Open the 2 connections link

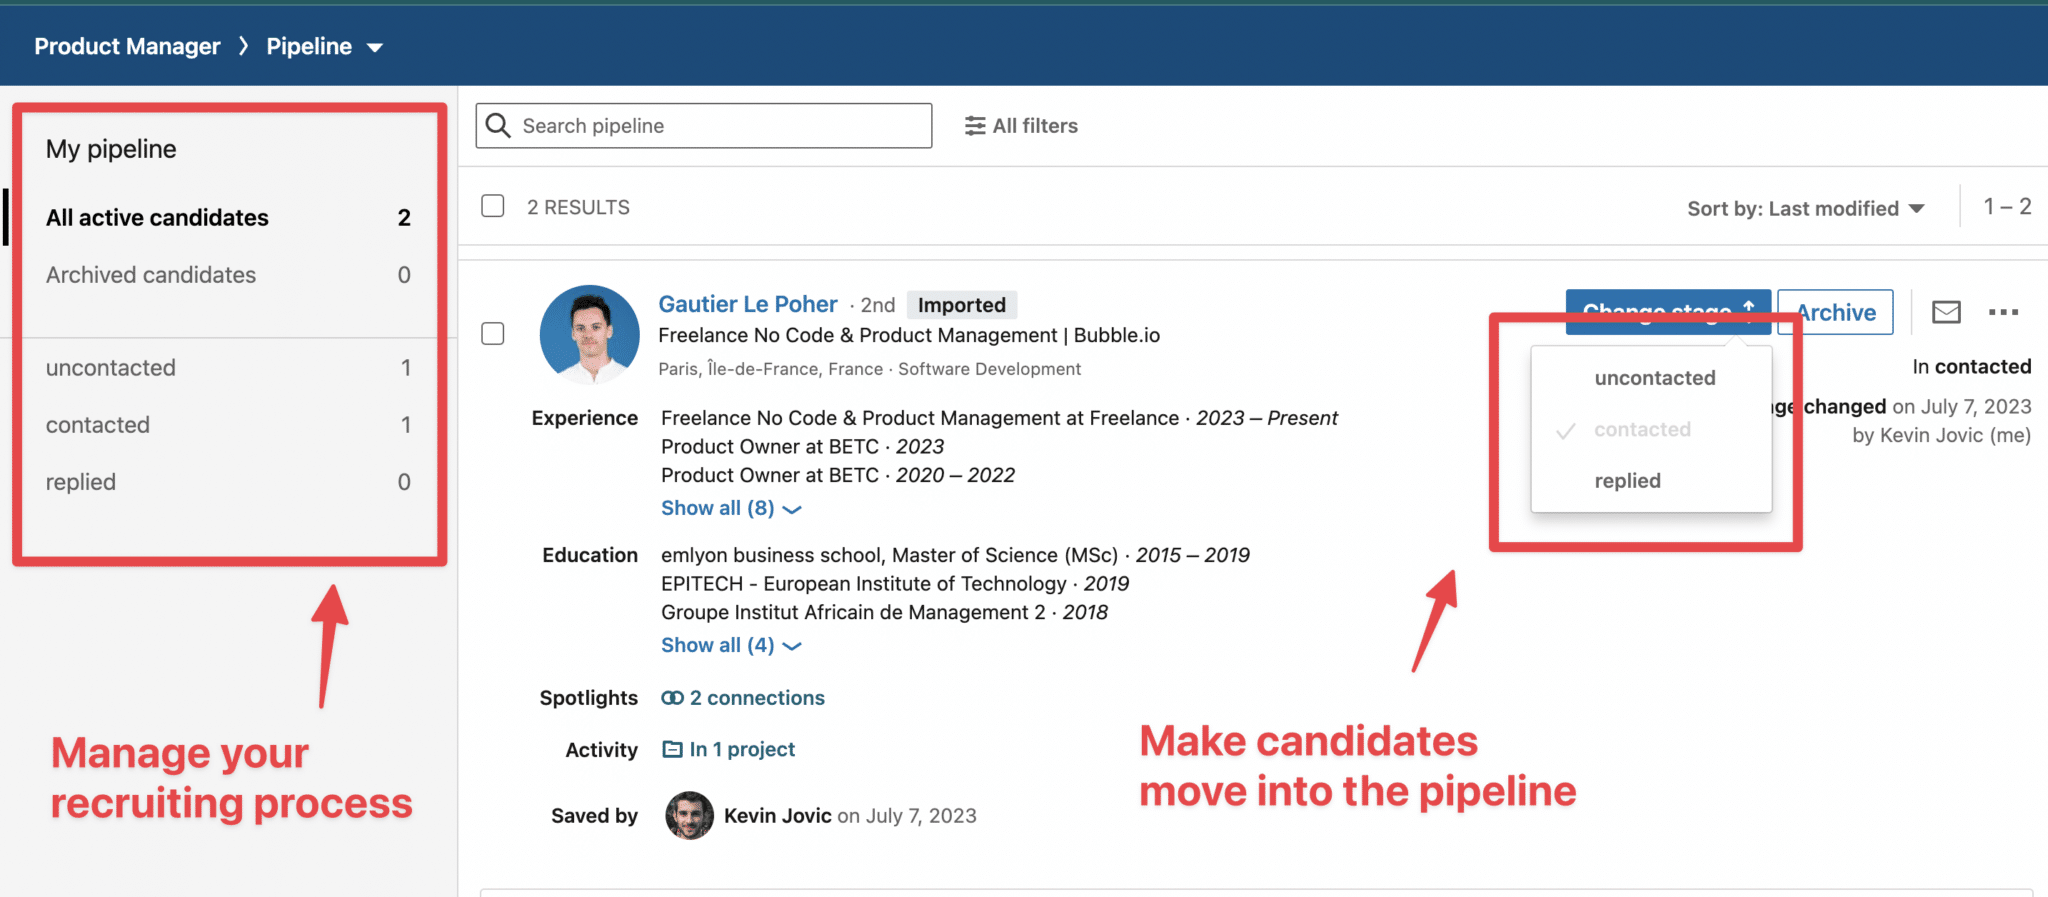point(755,697)
